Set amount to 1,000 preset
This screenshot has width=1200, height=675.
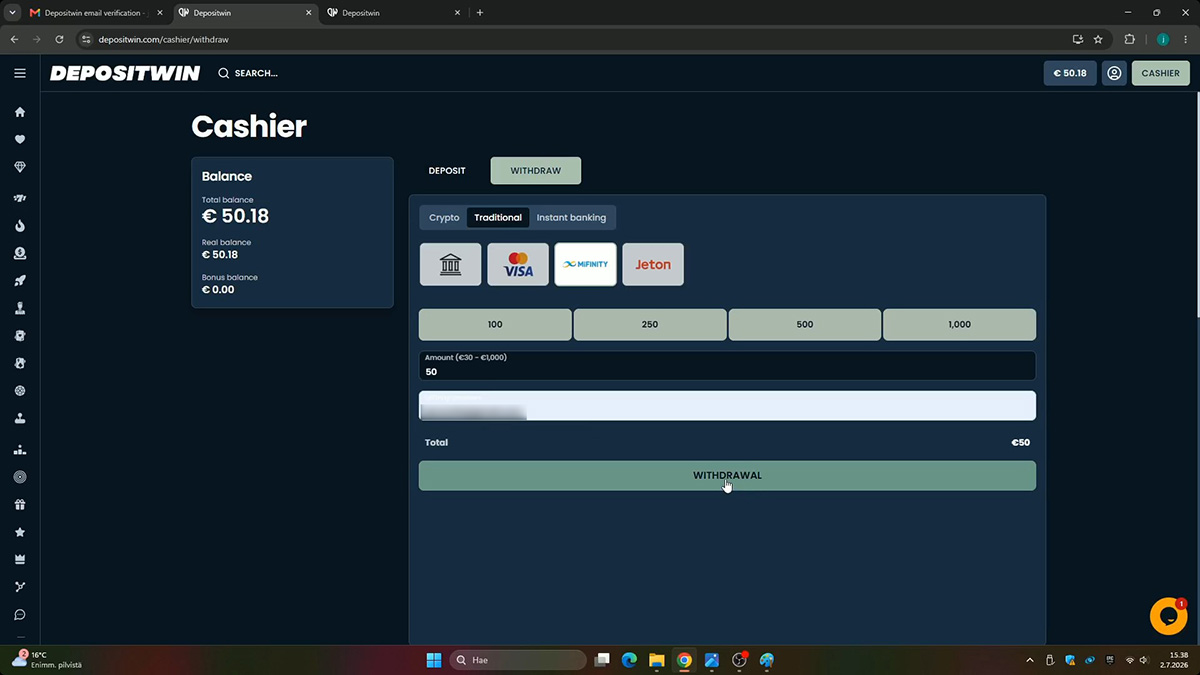tap(960, 324)
